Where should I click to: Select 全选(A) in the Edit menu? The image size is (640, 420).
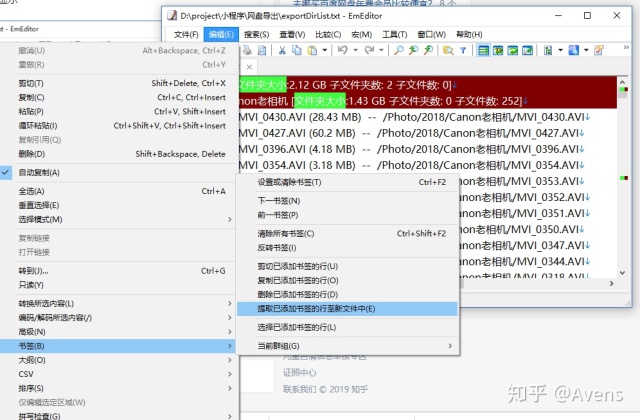tap(117, 191)
